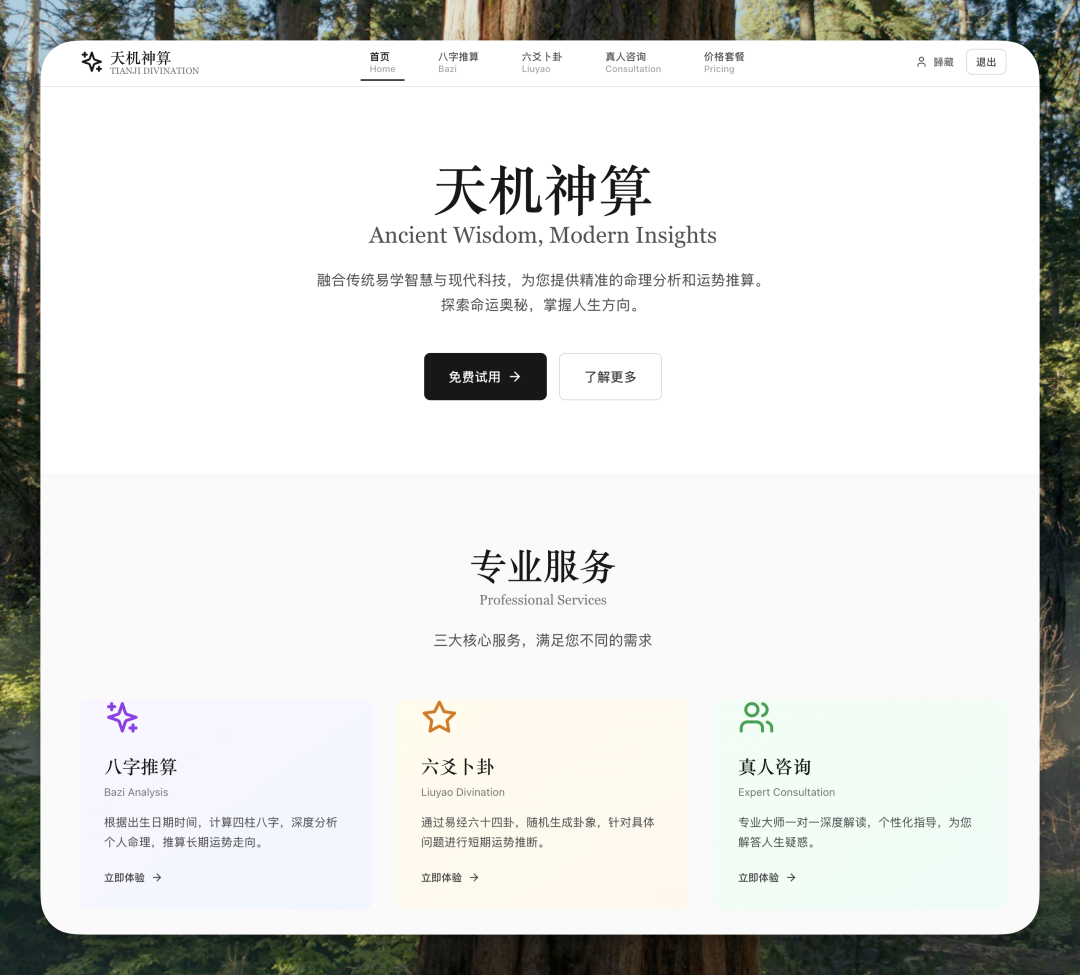Click the 探索命运奥秘 hero description line
This screenshot has height=975, width=1080.
point(543,305)
